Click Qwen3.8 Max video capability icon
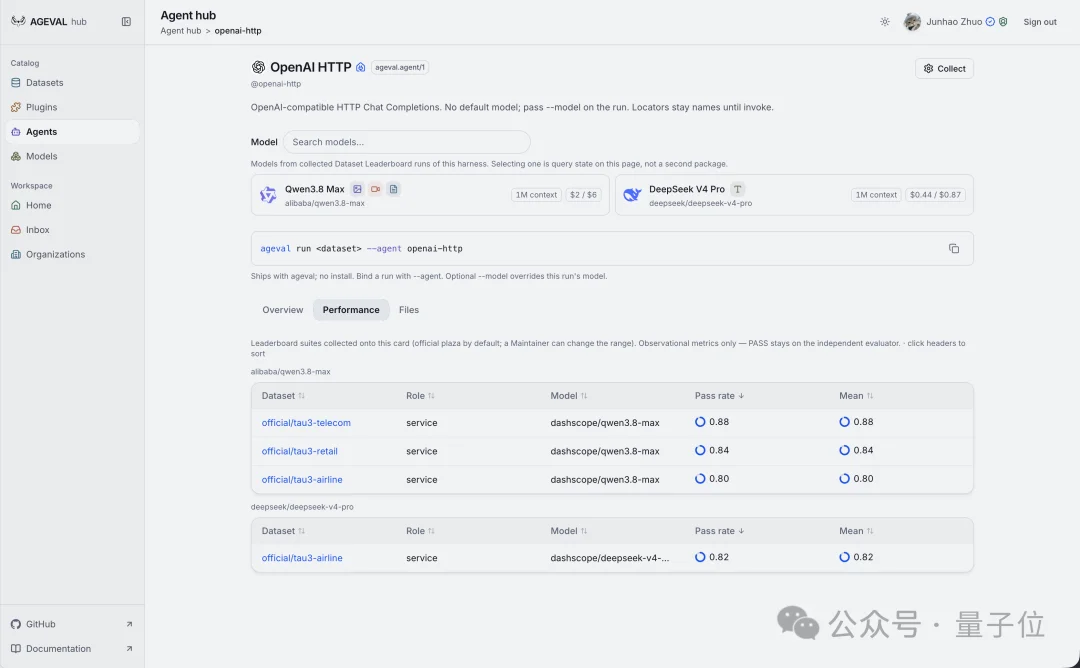The width and height of the screenshot is (1080, 668). click(x=375, y=189)
